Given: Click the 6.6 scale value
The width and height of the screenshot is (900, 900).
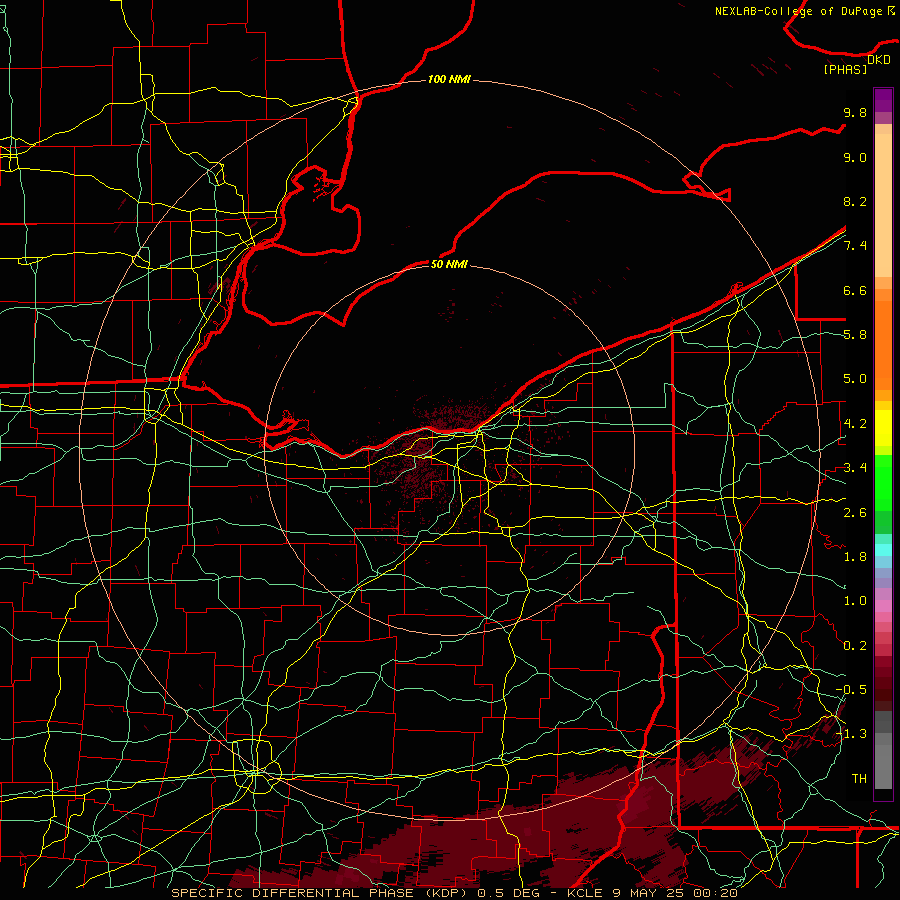Looking at the screenshot, I should 855,290.
